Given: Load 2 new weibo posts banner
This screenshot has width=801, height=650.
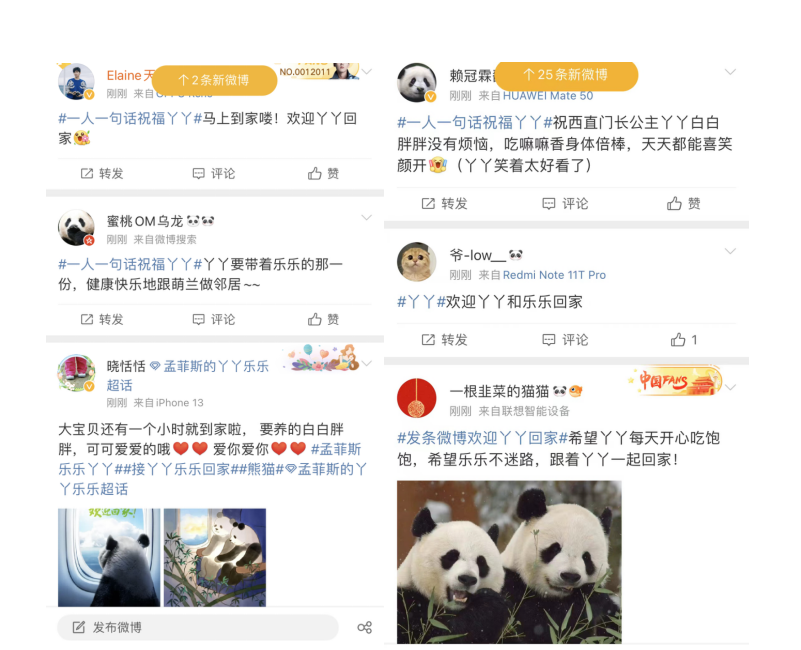Looking at the screenshot, I should point(215,80).
